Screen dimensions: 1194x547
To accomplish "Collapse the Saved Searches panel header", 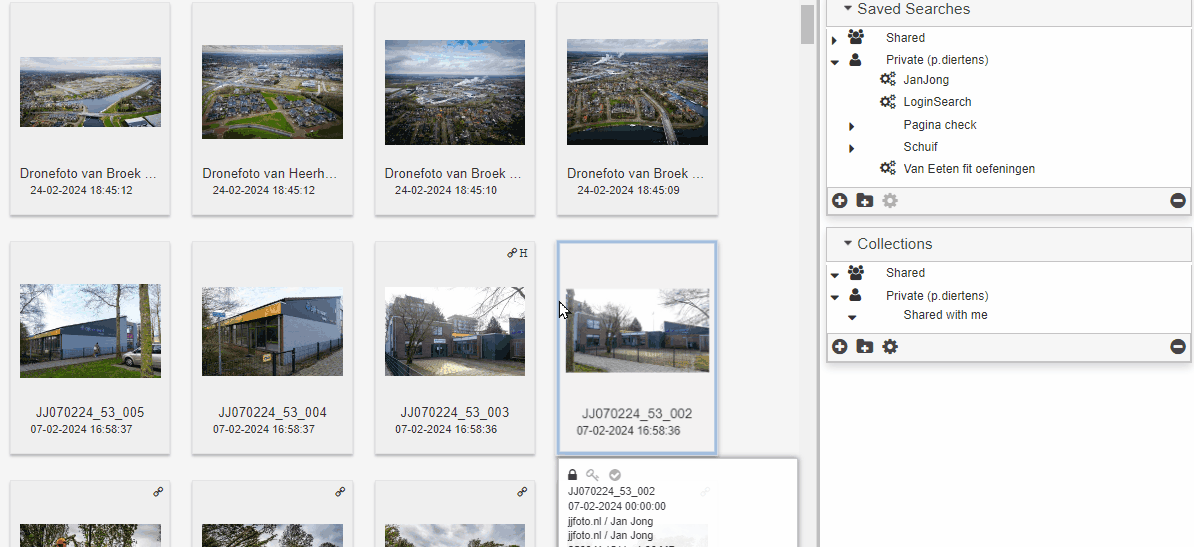I will 848,9.
